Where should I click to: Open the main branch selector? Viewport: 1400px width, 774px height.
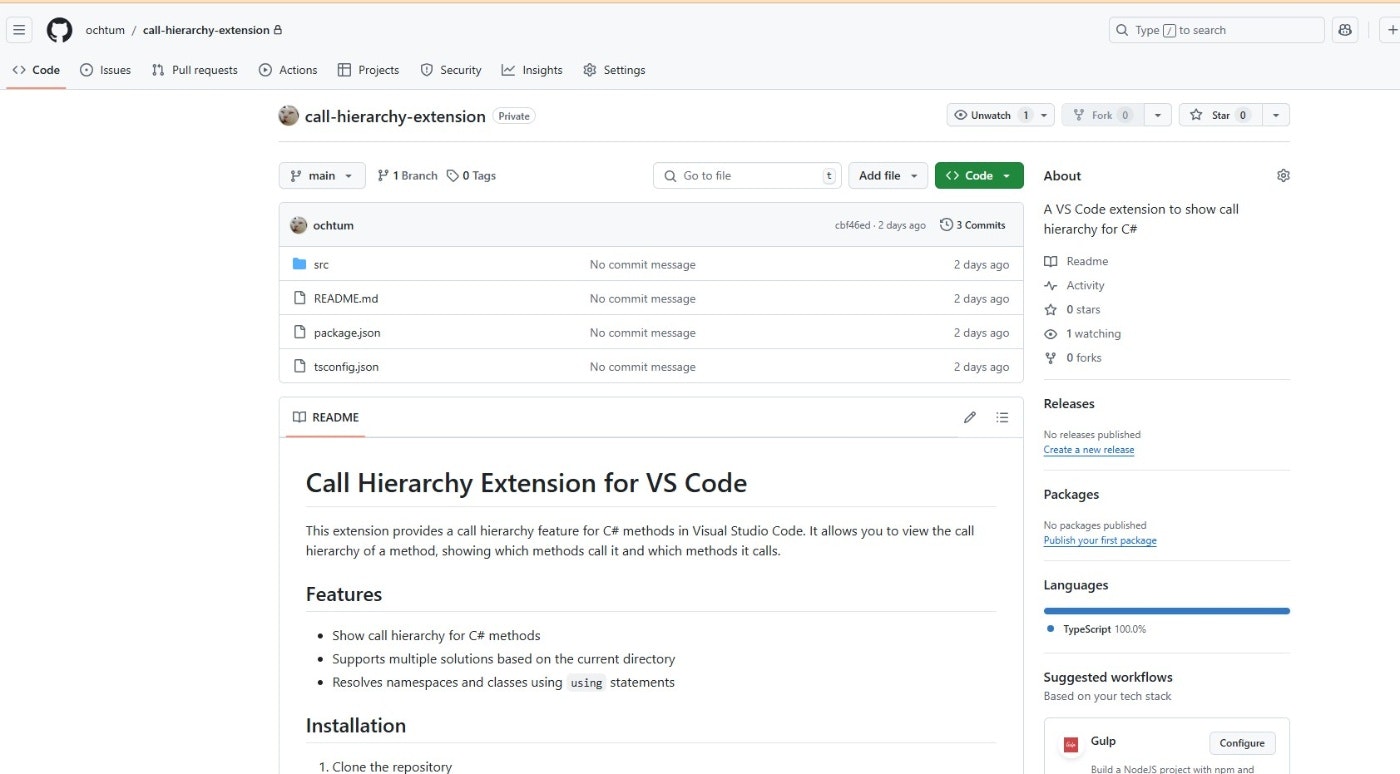(x=322, y=175)
